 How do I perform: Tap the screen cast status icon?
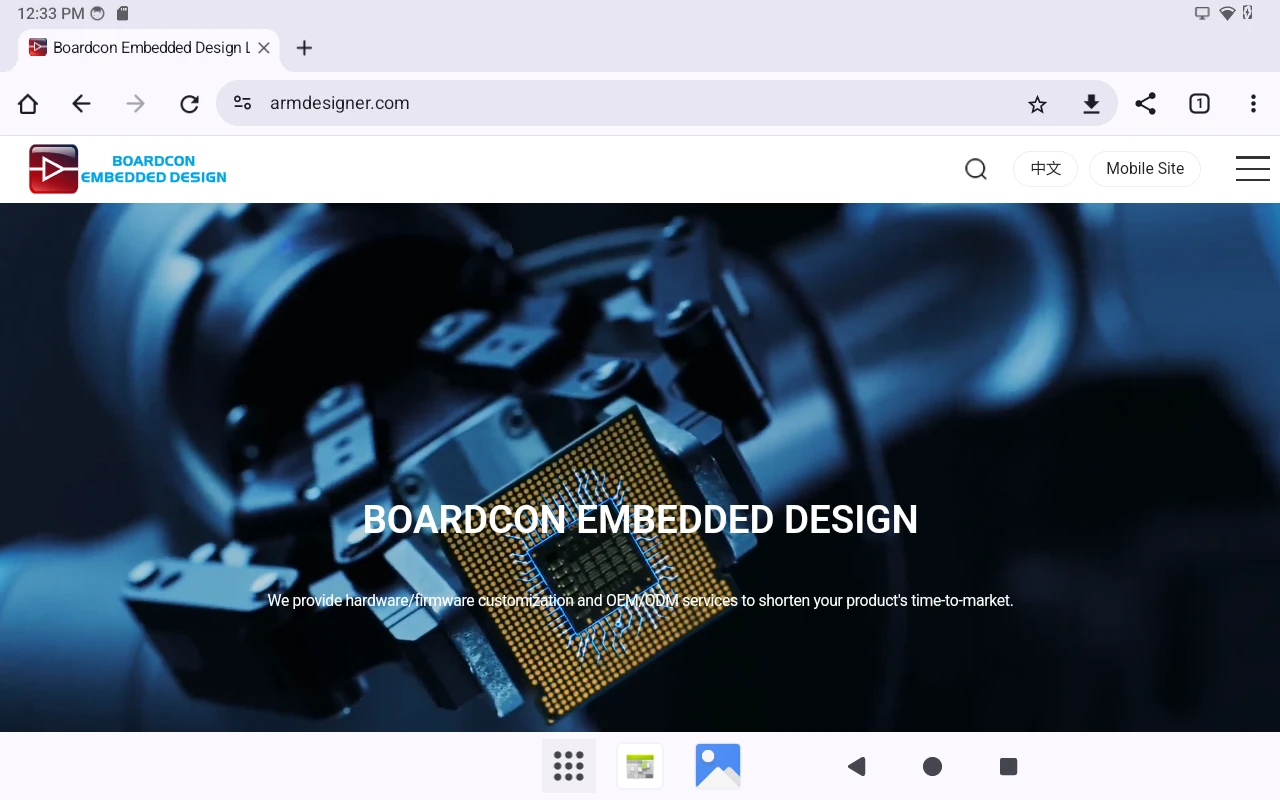(1202, 14)
